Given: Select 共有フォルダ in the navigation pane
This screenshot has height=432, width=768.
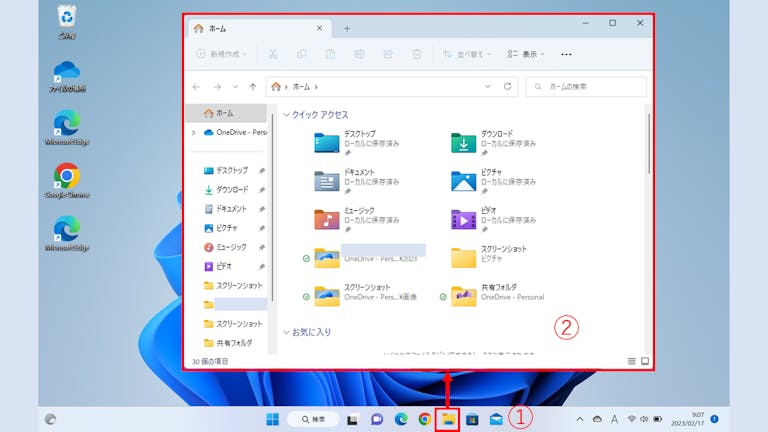Looking at the screenshot, I should click(234, 343).
